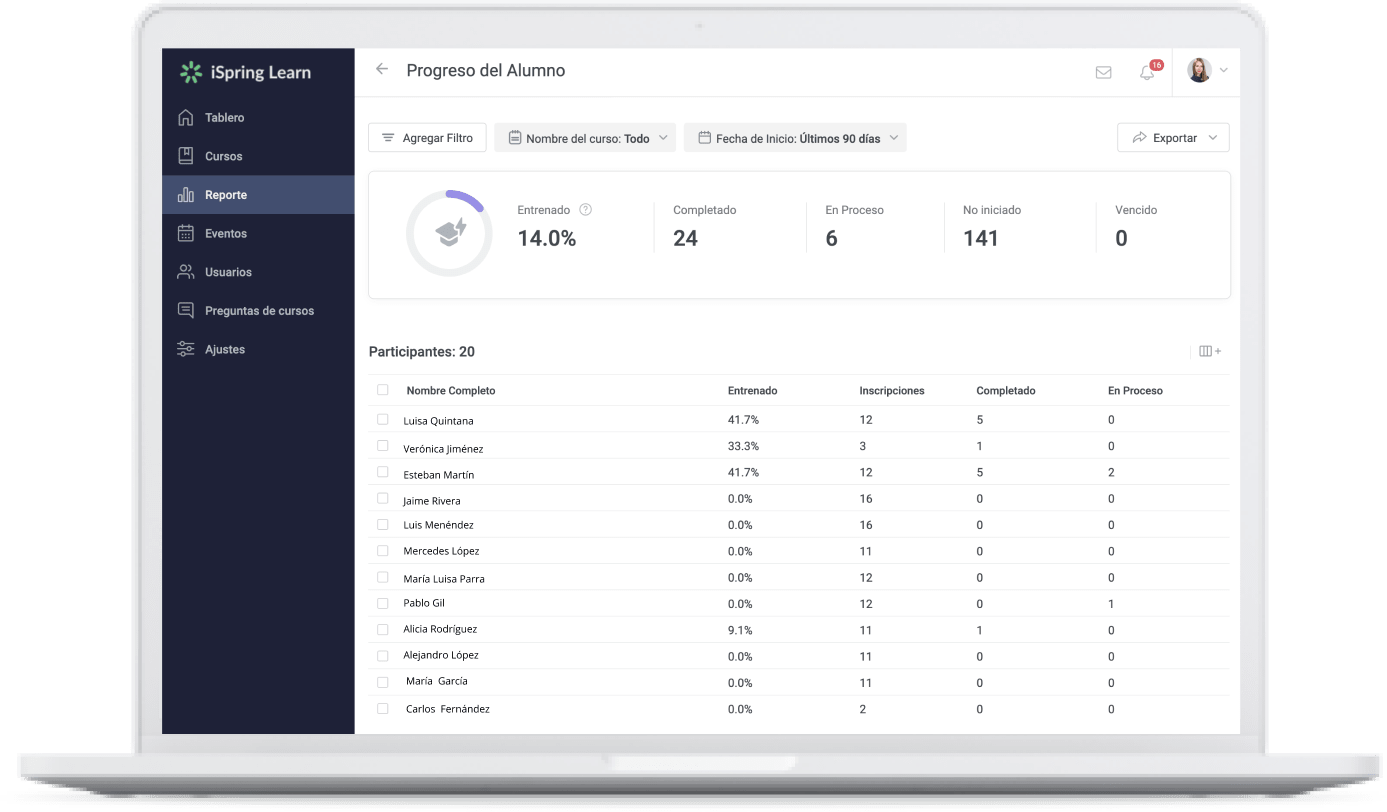Click the Exportar button

(1172, 137)
